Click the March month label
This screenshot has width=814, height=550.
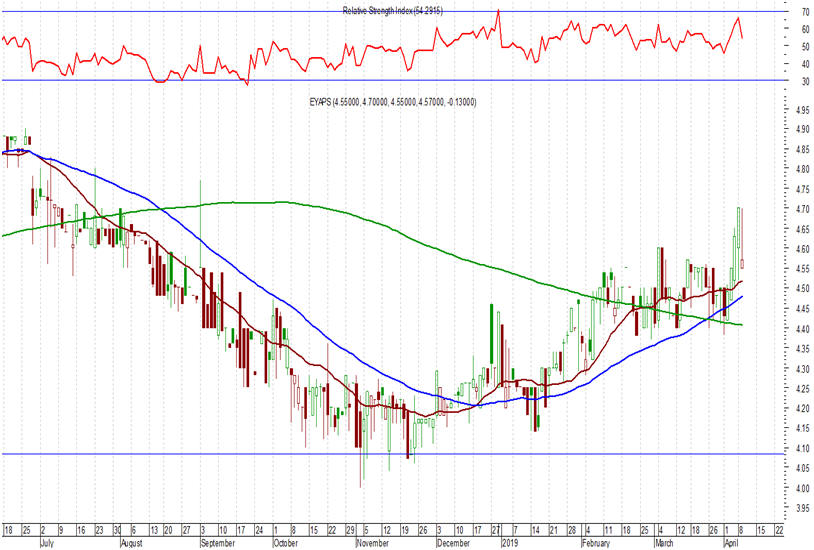click(663, 543)
